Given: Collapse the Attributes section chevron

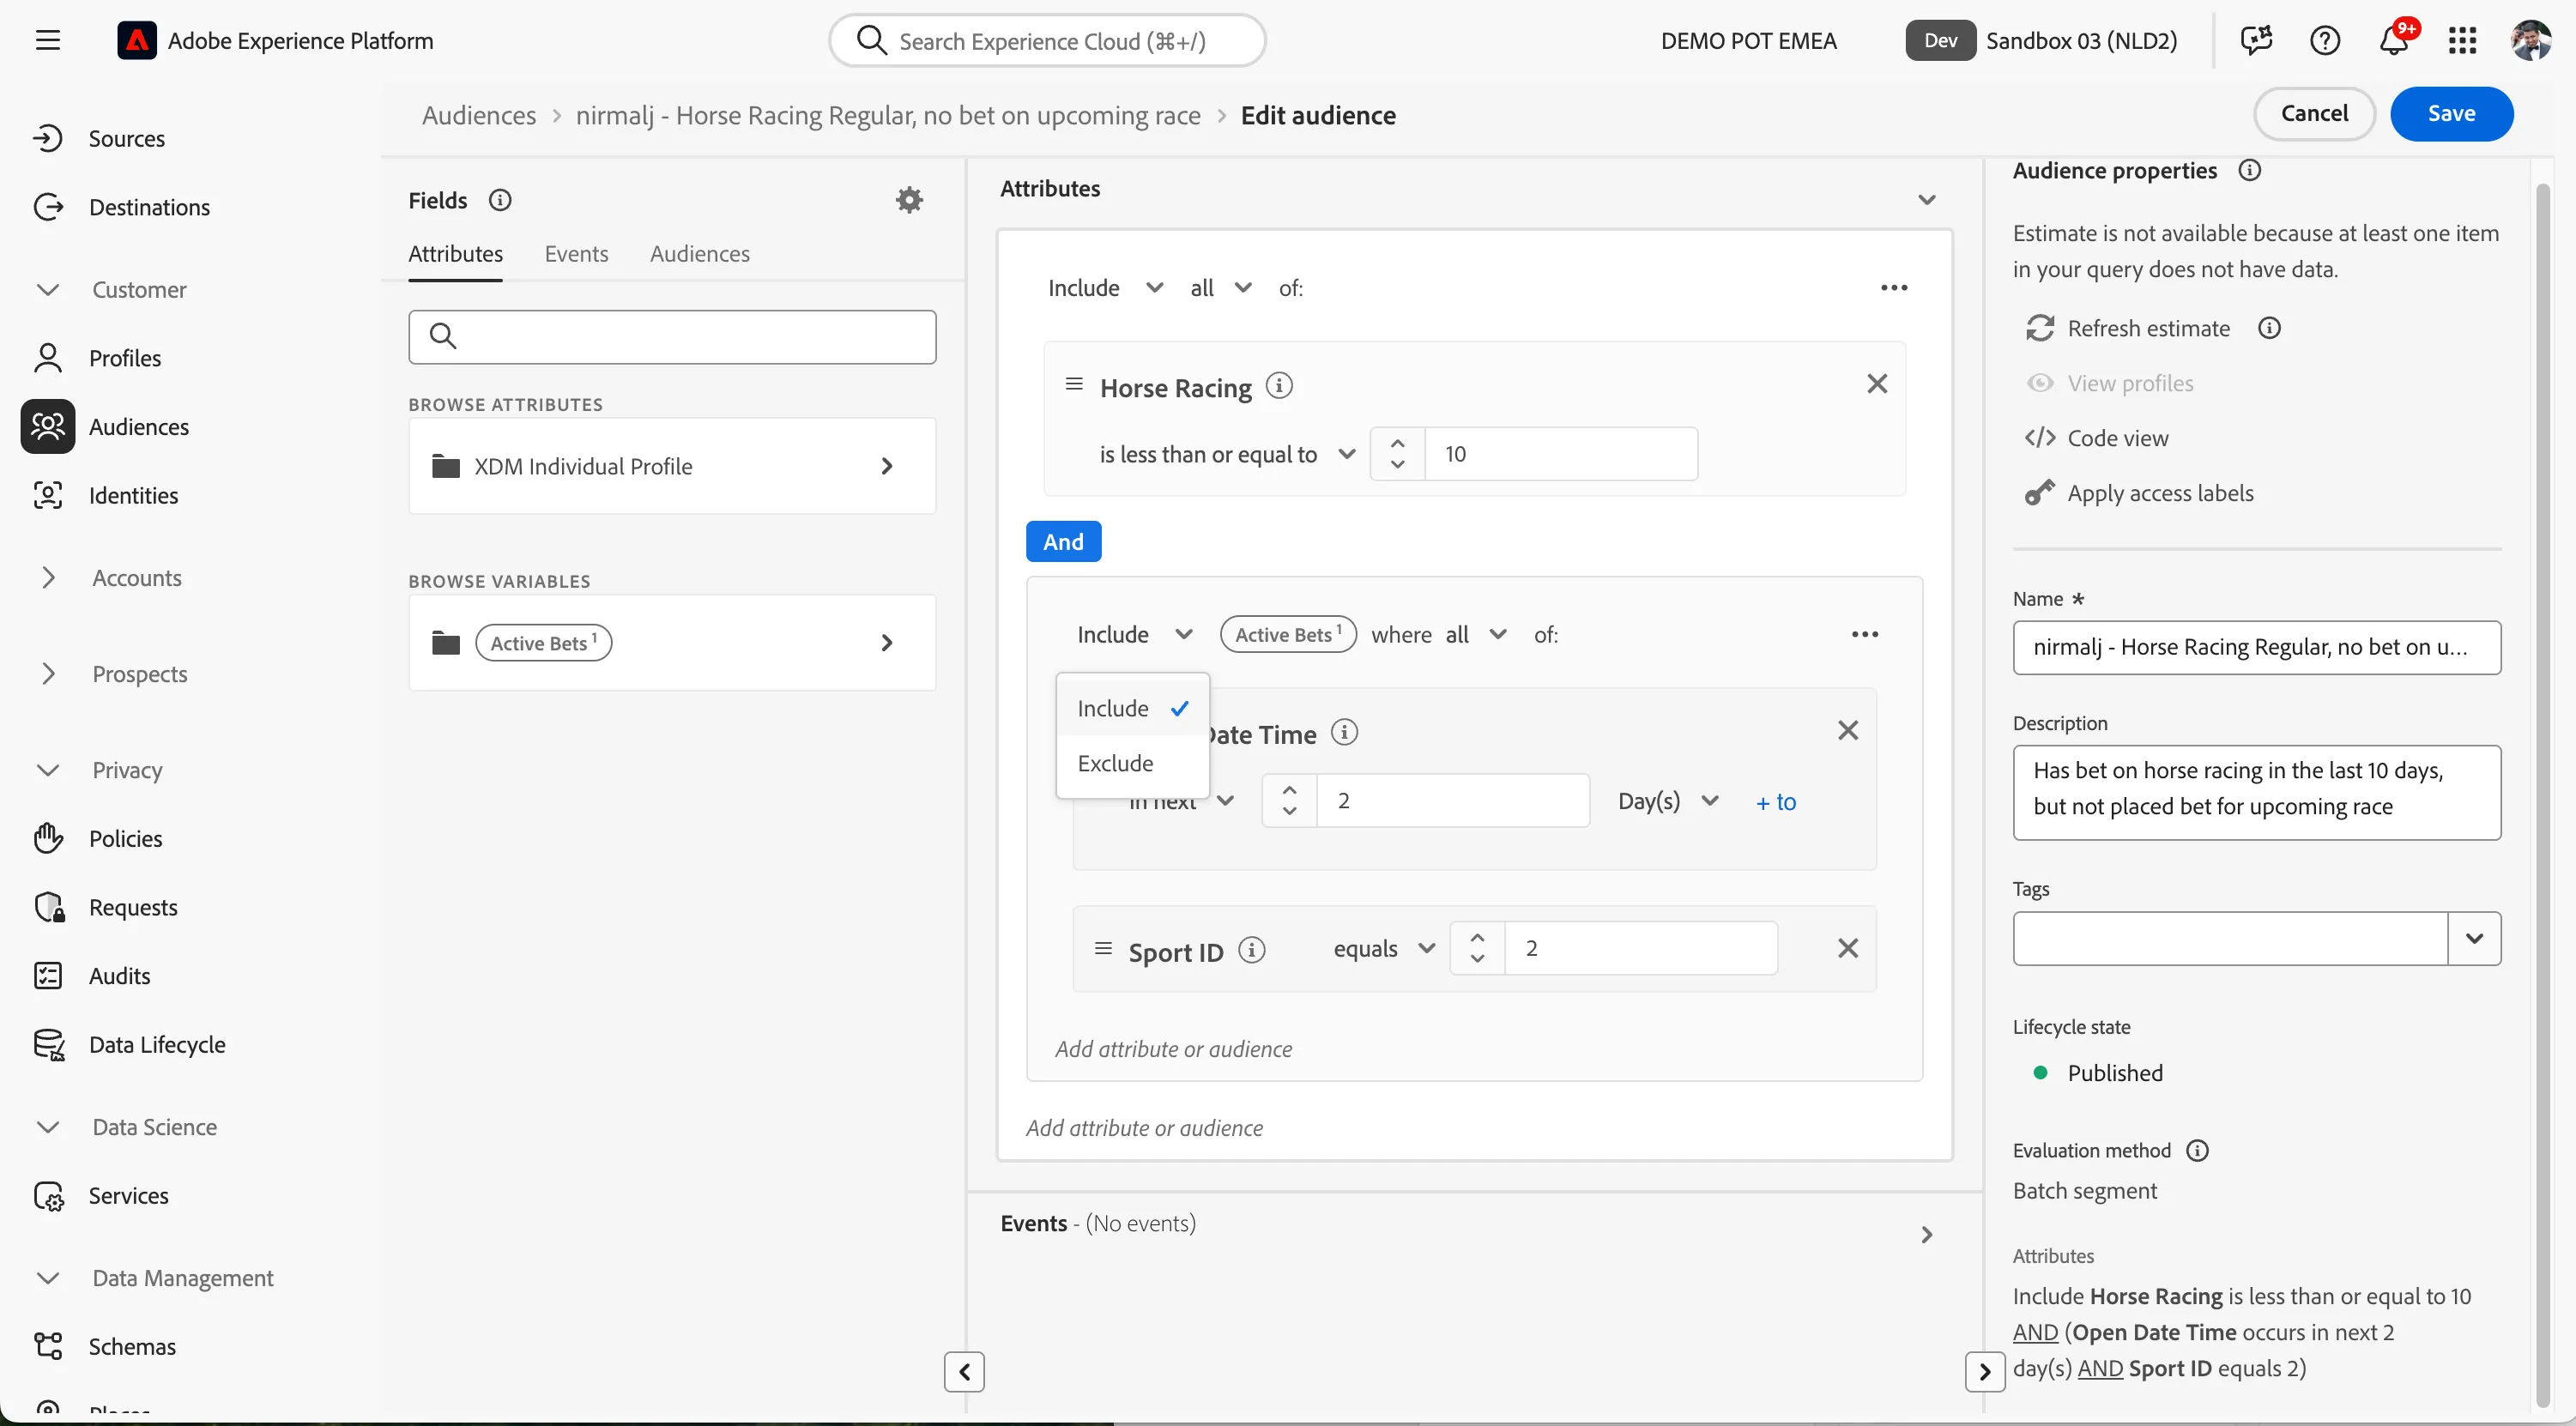Looking at the screenshot, I should 1927,200.
